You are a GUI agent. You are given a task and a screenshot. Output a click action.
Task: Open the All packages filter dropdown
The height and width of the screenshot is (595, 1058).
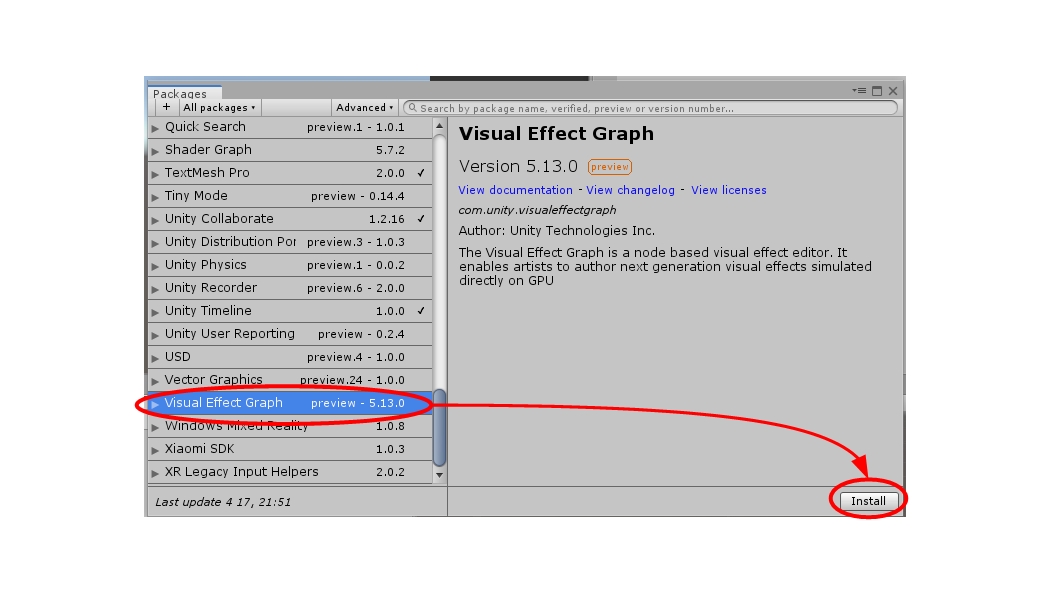pos(219,107)
